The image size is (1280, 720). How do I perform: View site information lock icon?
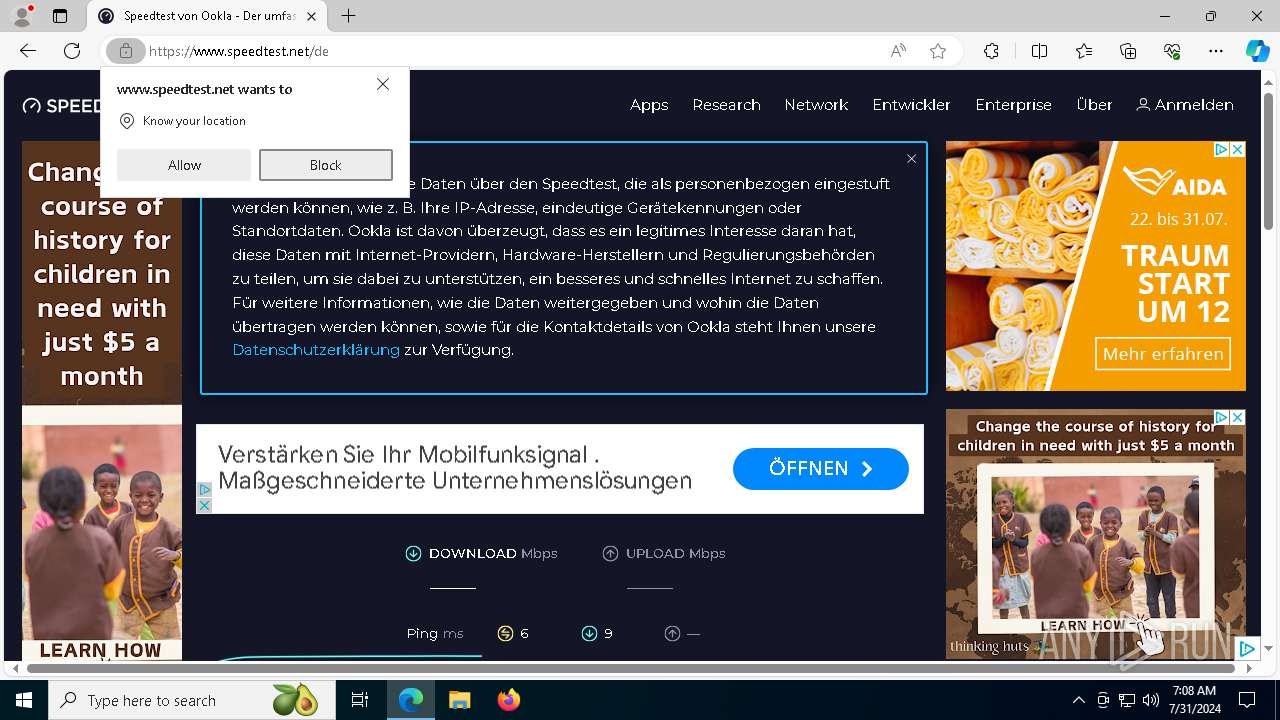tap(125, 51)
